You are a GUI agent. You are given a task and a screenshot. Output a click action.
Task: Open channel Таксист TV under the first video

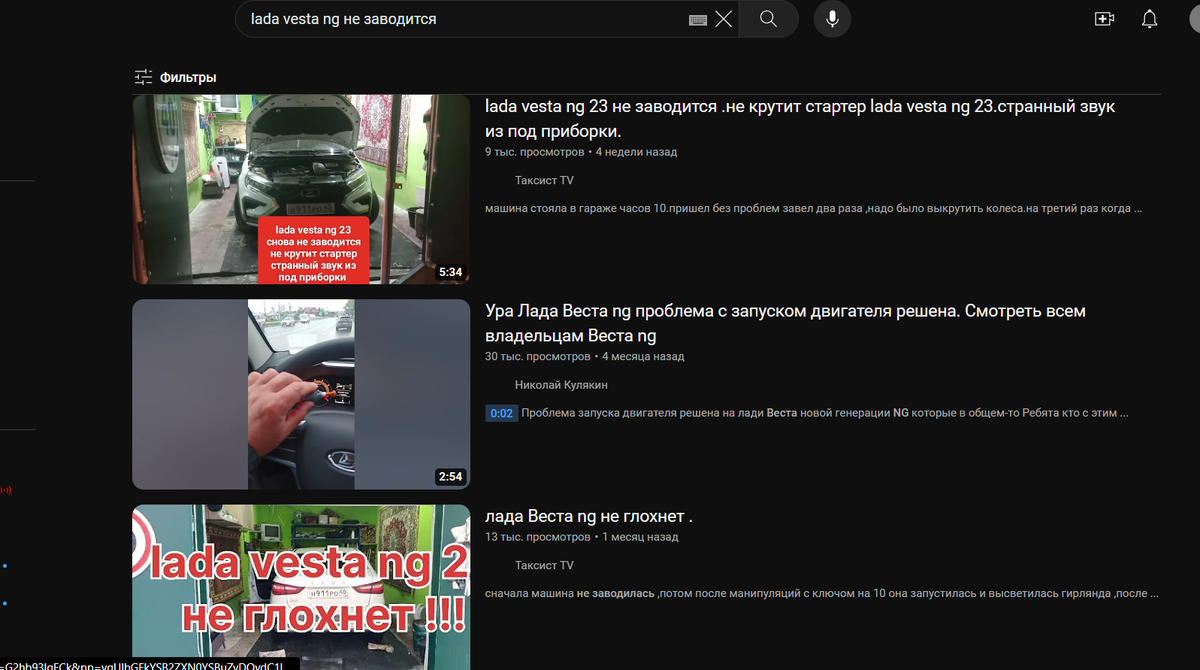tap(544, 180)
